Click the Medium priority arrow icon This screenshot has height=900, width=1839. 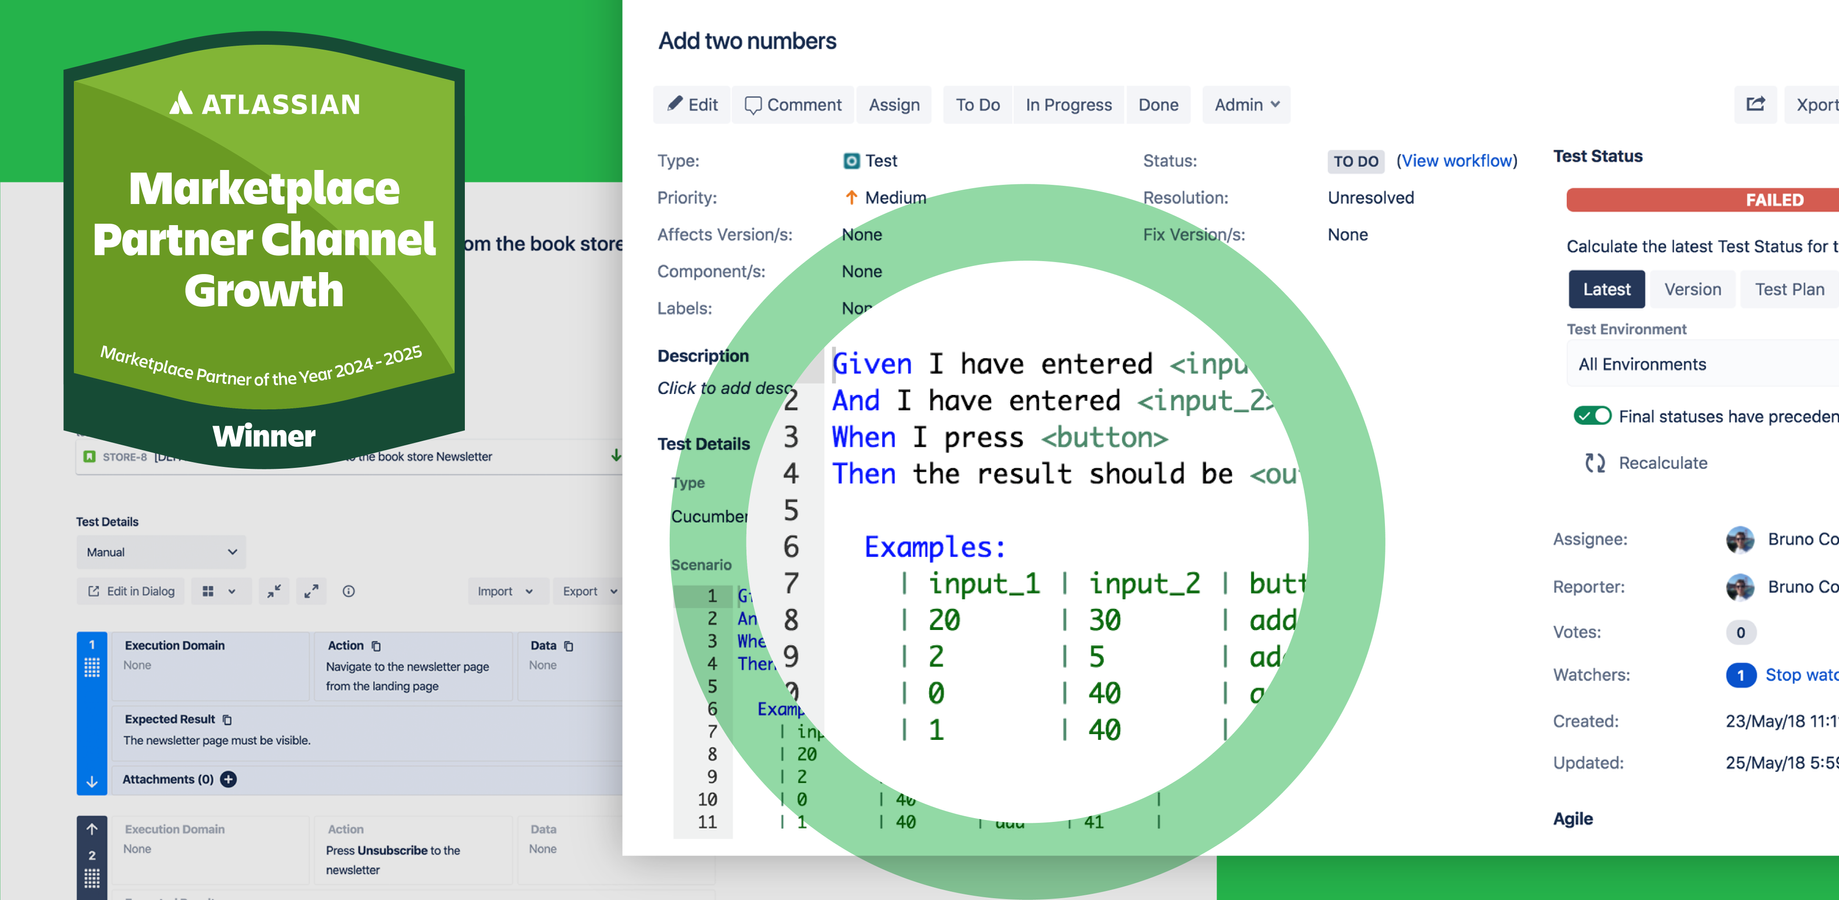pos(851,198)
